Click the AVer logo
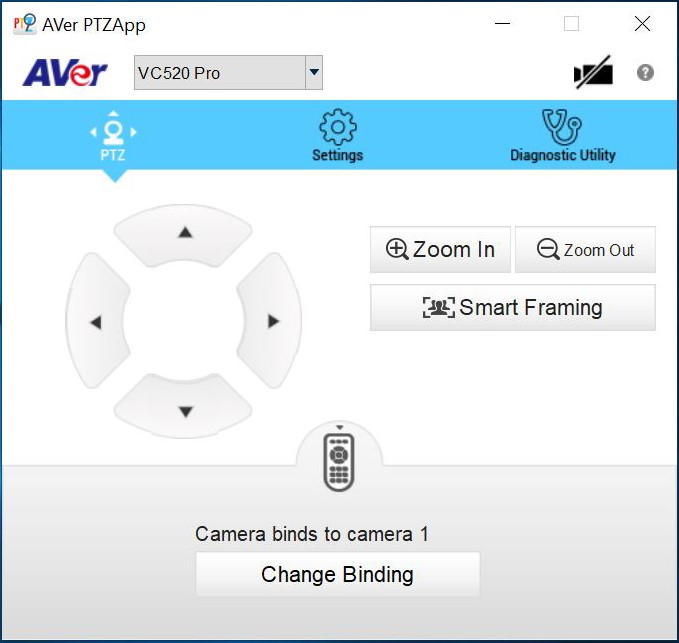 click(65, 72)
